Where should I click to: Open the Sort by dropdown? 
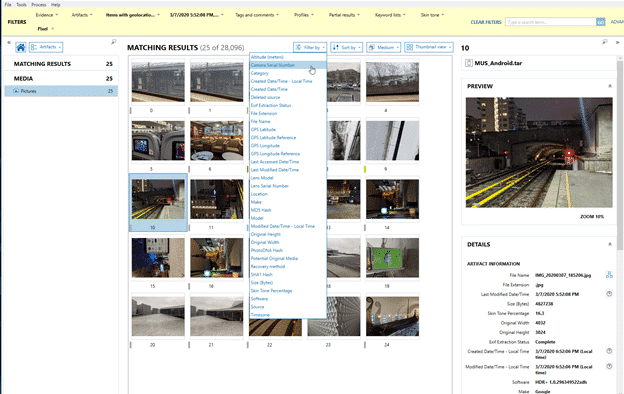click(346, 47)
